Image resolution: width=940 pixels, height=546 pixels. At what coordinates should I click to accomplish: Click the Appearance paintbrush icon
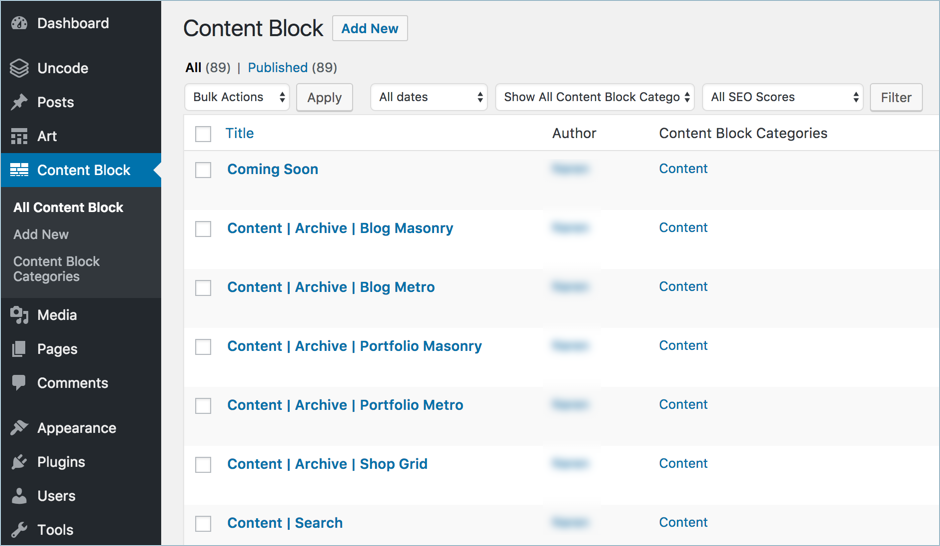(x=19, y=428)
